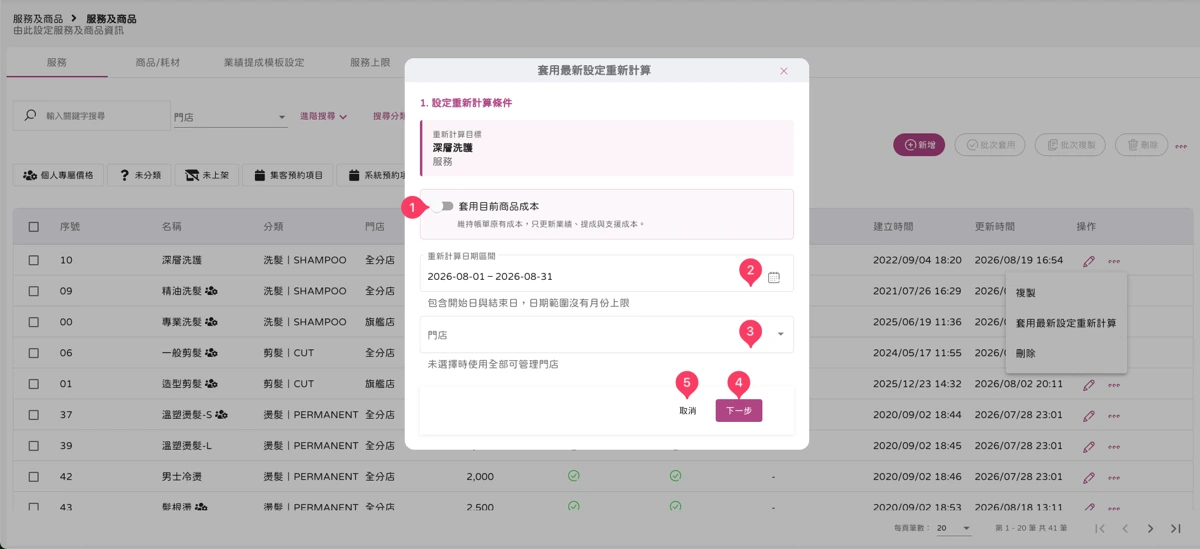
Task: Click the 服務及商品 breadcrumb link
Action: [38, 19]
